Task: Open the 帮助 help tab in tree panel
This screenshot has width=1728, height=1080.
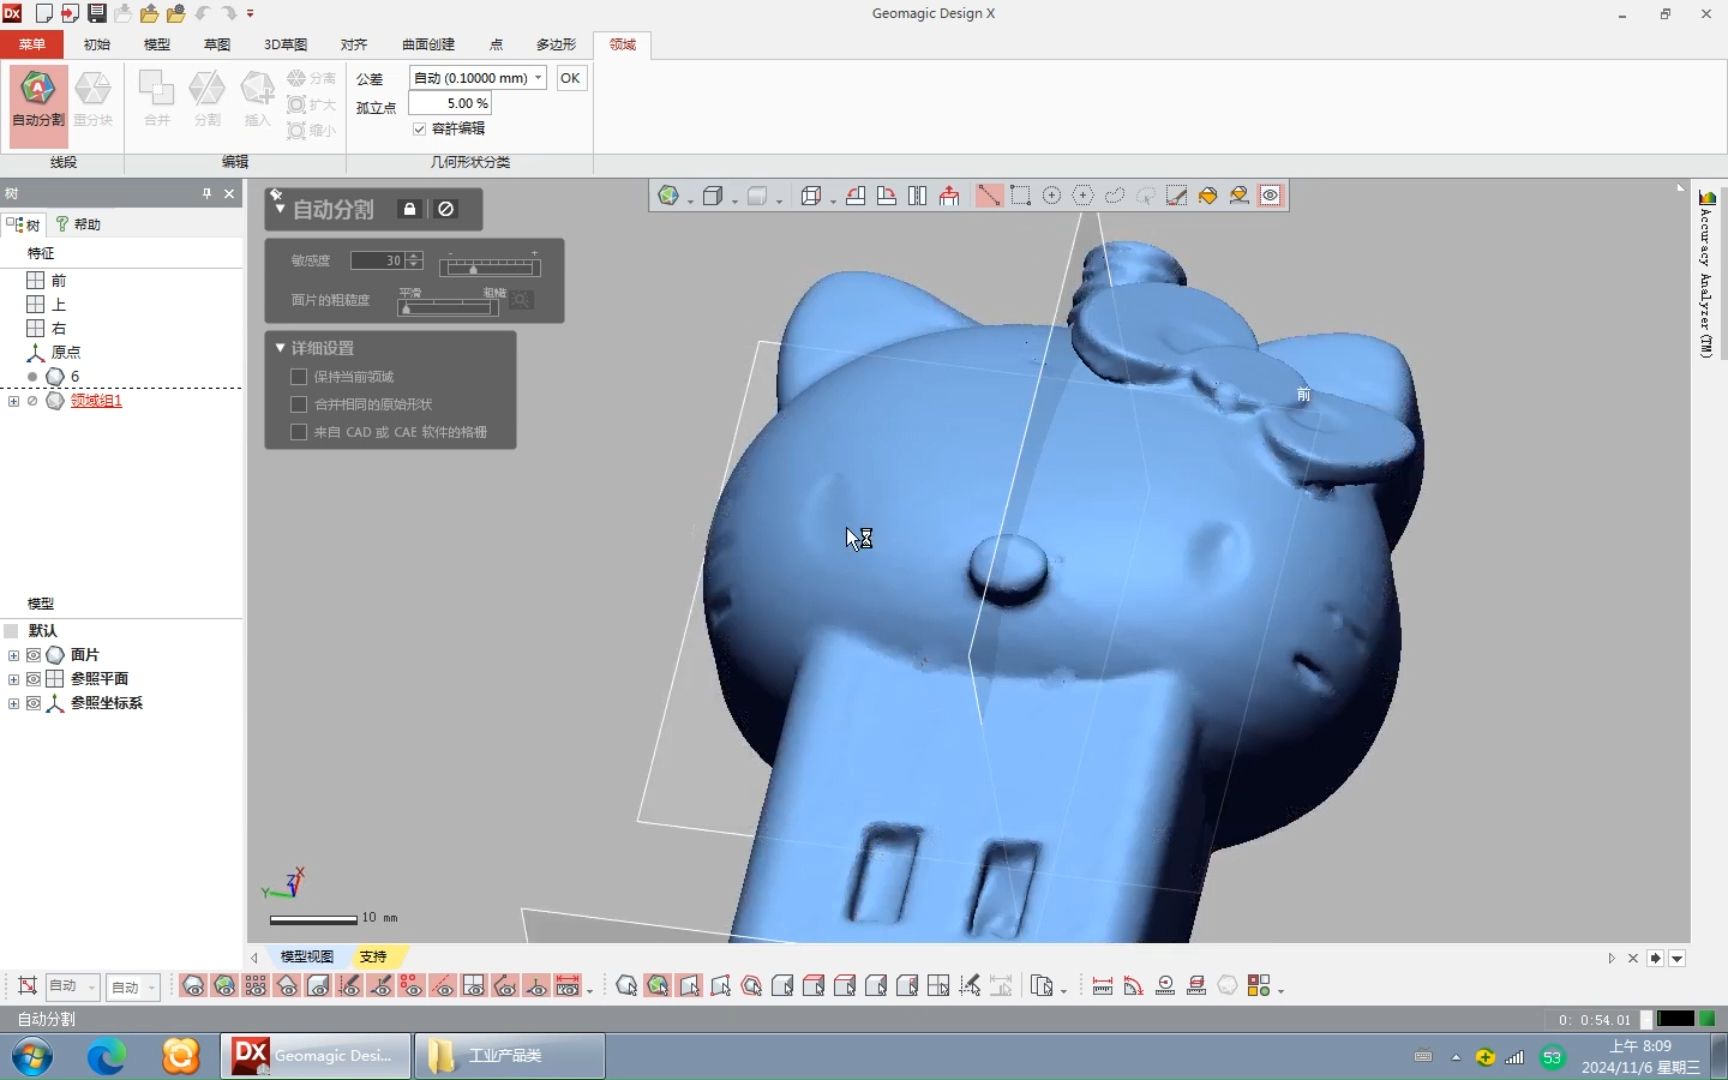Action: pyautogui.click(x=78, y=224)
